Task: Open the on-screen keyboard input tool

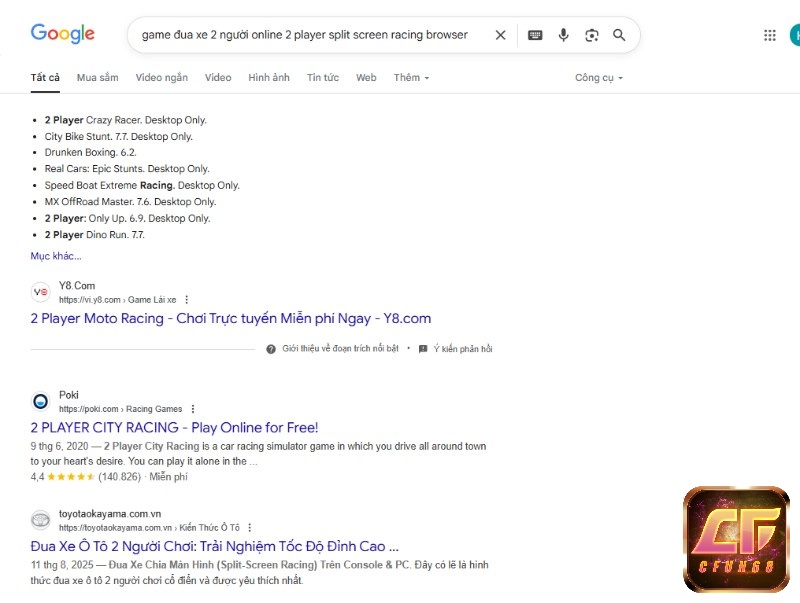Action: [x=535, y=35]
